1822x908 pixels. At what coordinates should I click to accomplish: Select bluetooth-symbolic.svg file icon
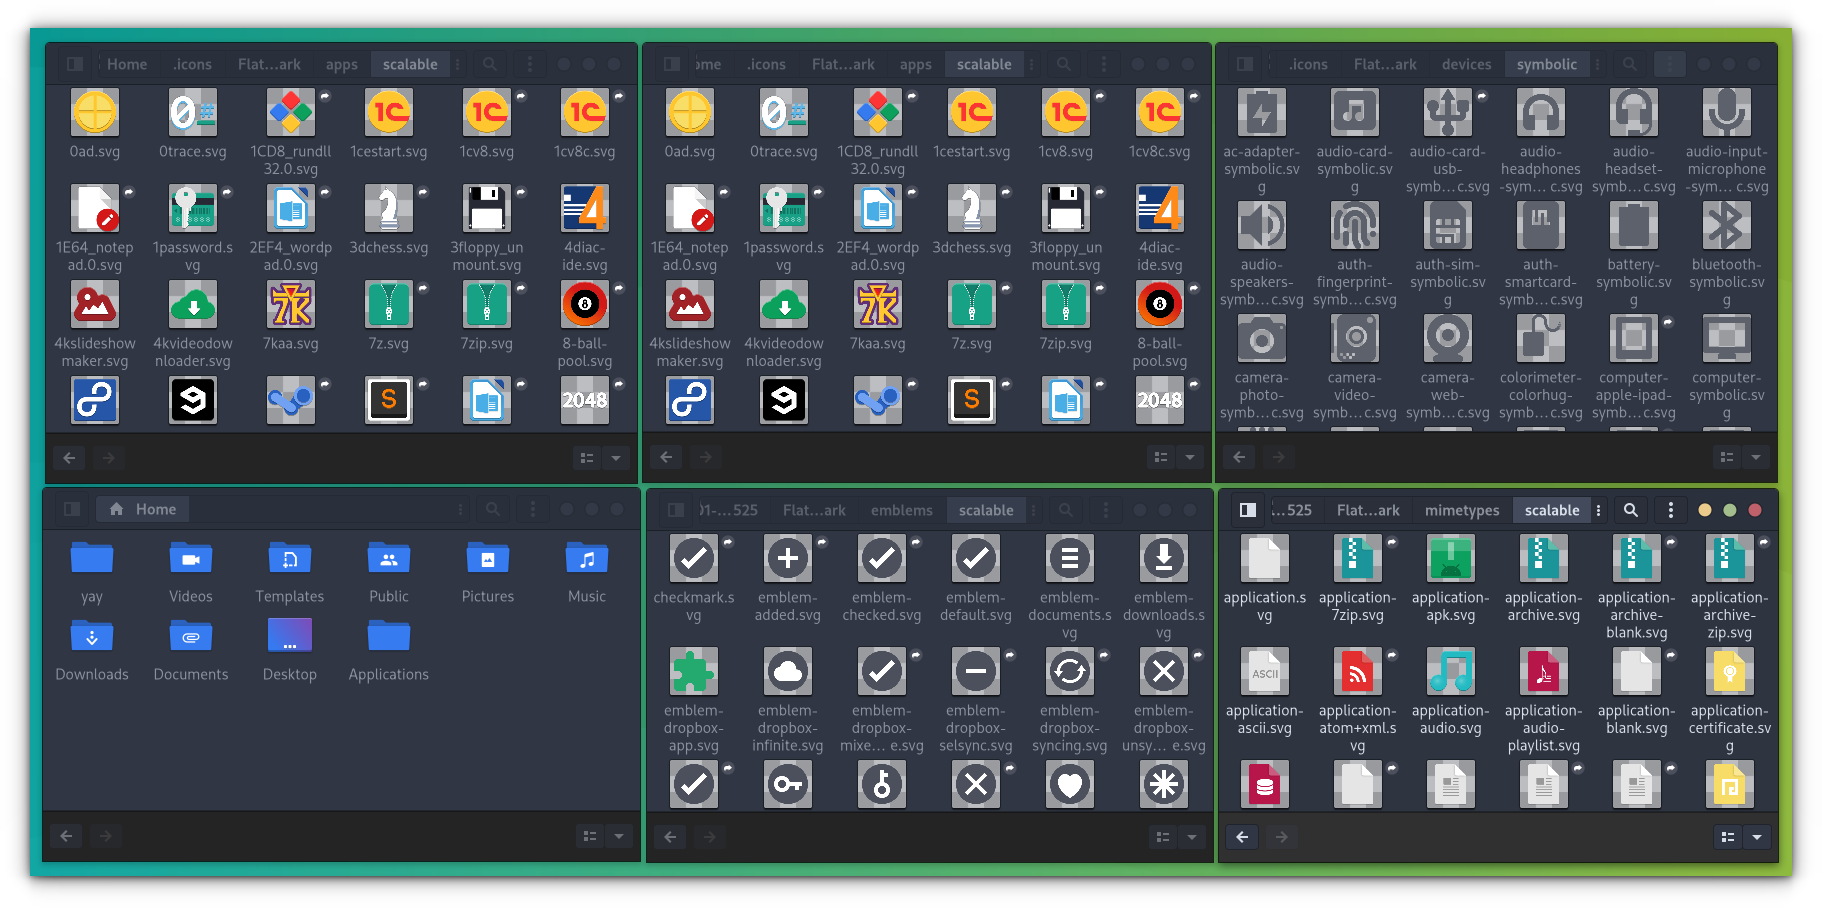tap(1726, 226)
